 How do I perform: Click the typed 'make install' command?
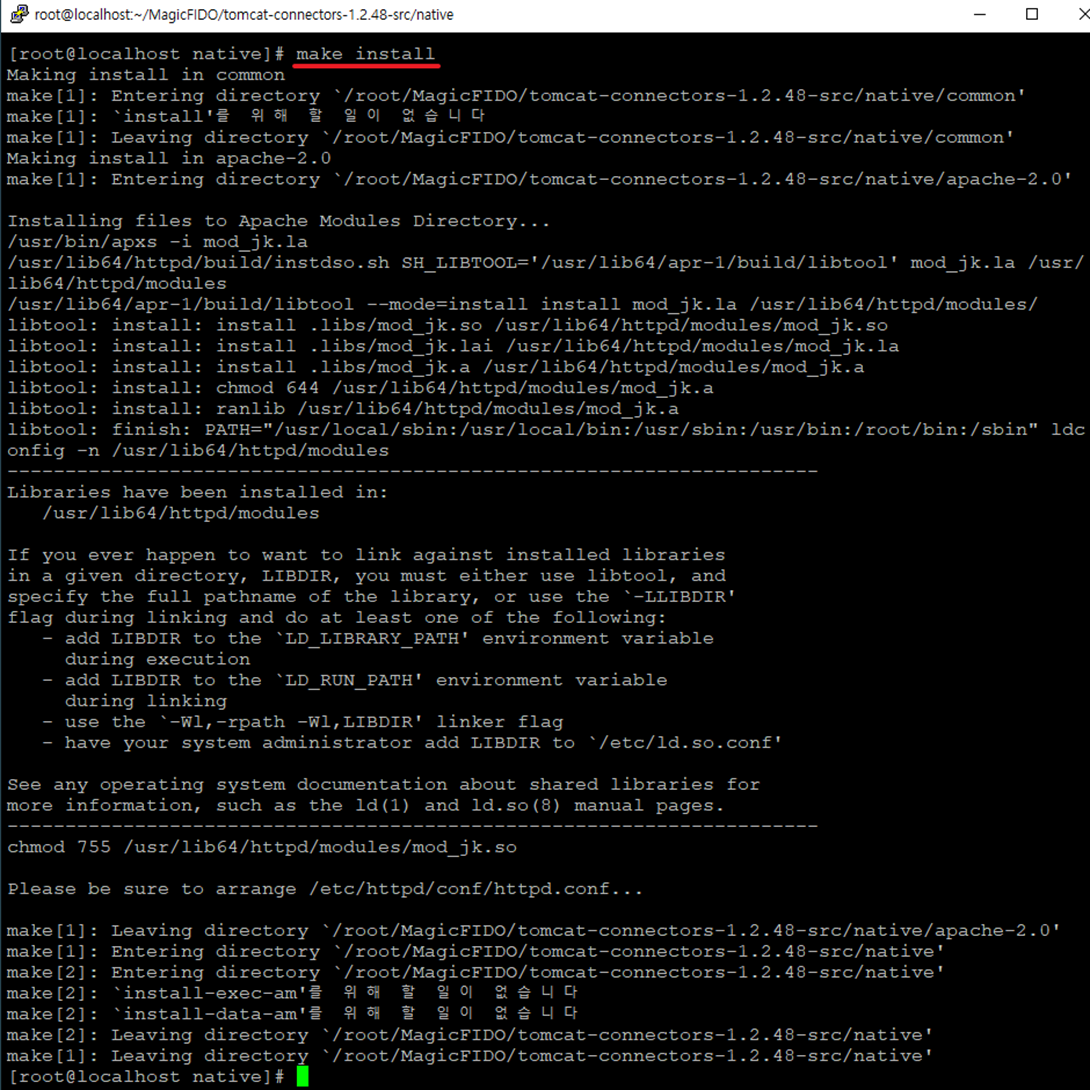[366, 54]
